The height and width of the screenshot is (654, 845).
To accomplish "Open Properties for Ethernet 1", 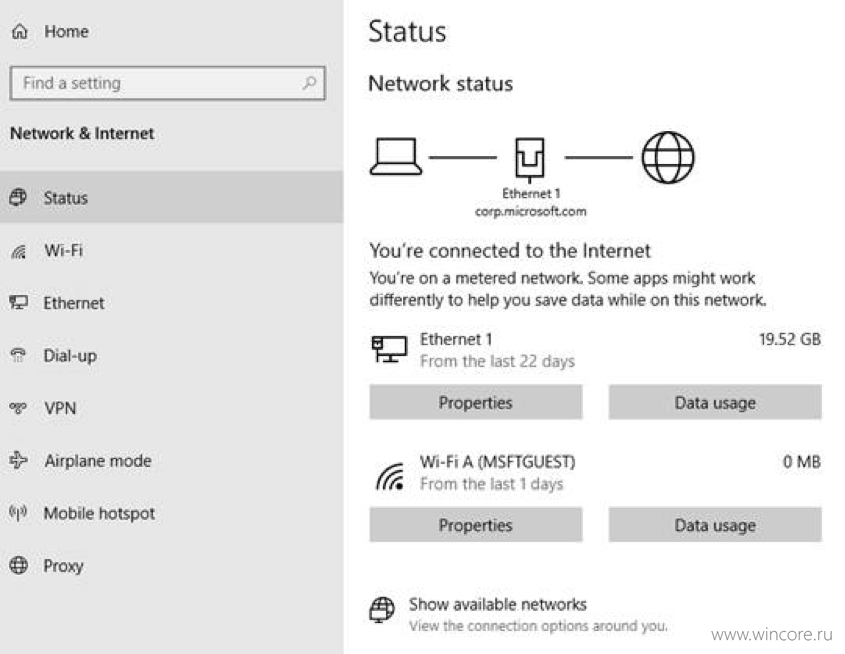I will point(475,402).
